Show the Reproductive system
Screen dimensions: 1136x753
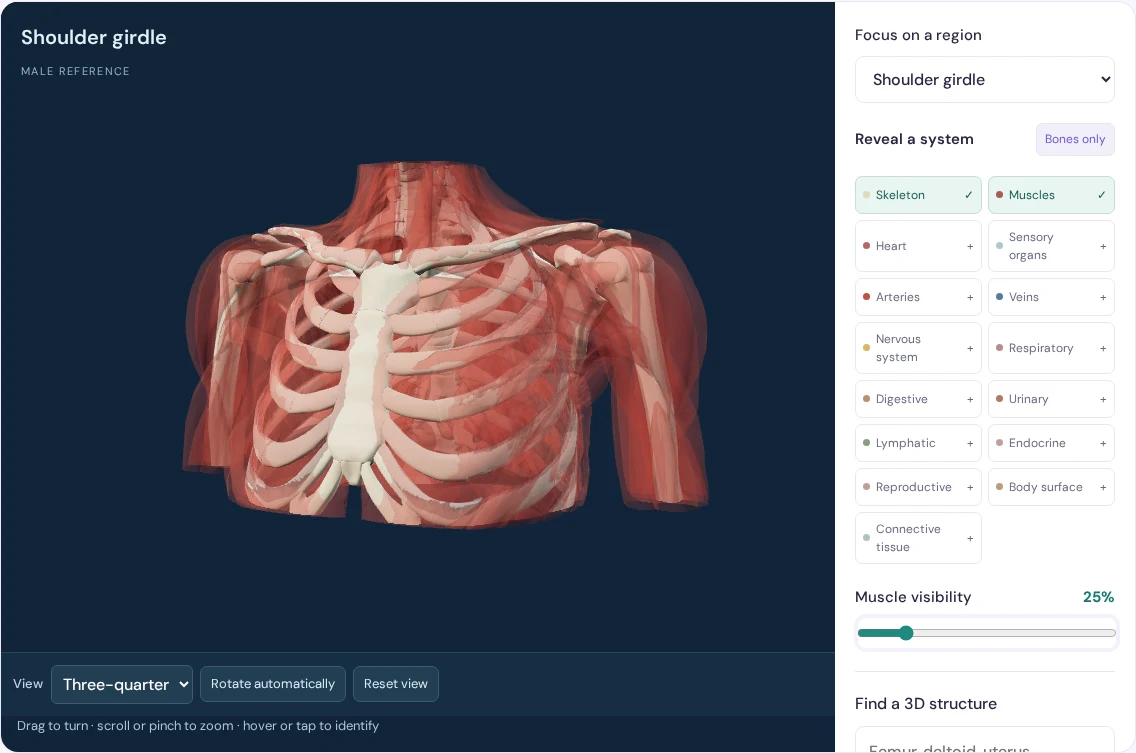pos(918,487)
